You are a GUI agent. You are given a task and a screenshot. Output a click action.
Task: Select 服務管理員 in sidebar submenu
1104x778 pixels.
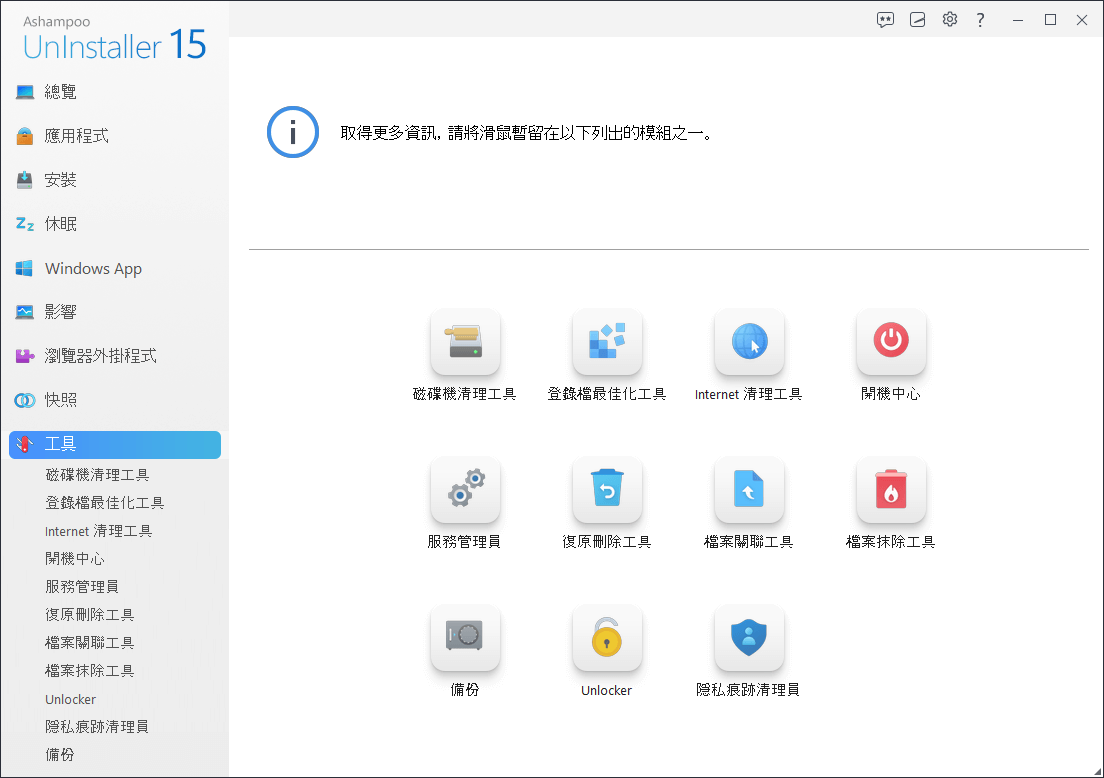[x=82, y=586]
